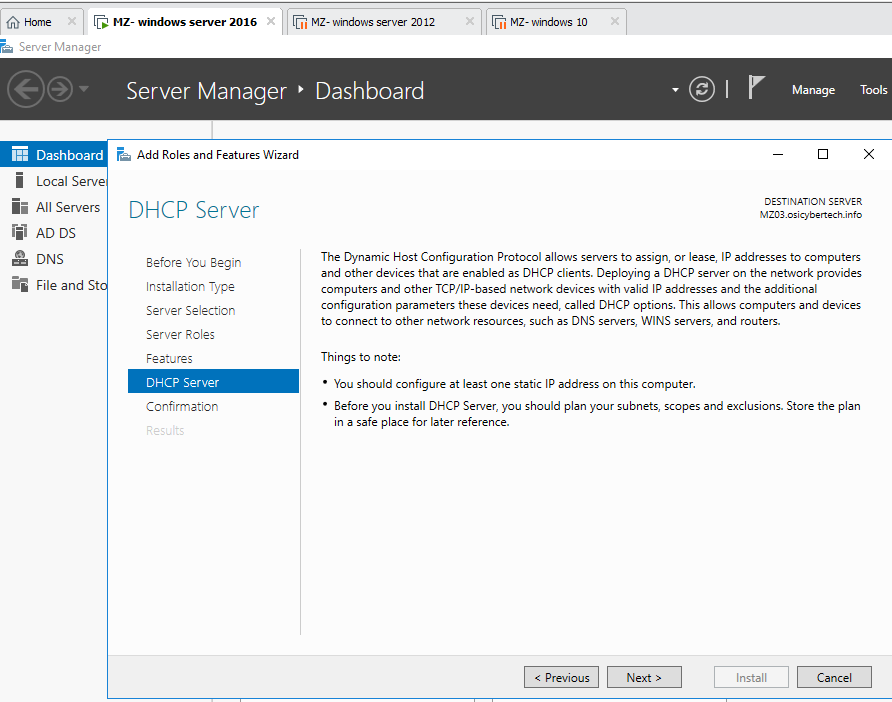
Task: Refresh the Server Manager dashboard
Action: click(x=701, y=89)
